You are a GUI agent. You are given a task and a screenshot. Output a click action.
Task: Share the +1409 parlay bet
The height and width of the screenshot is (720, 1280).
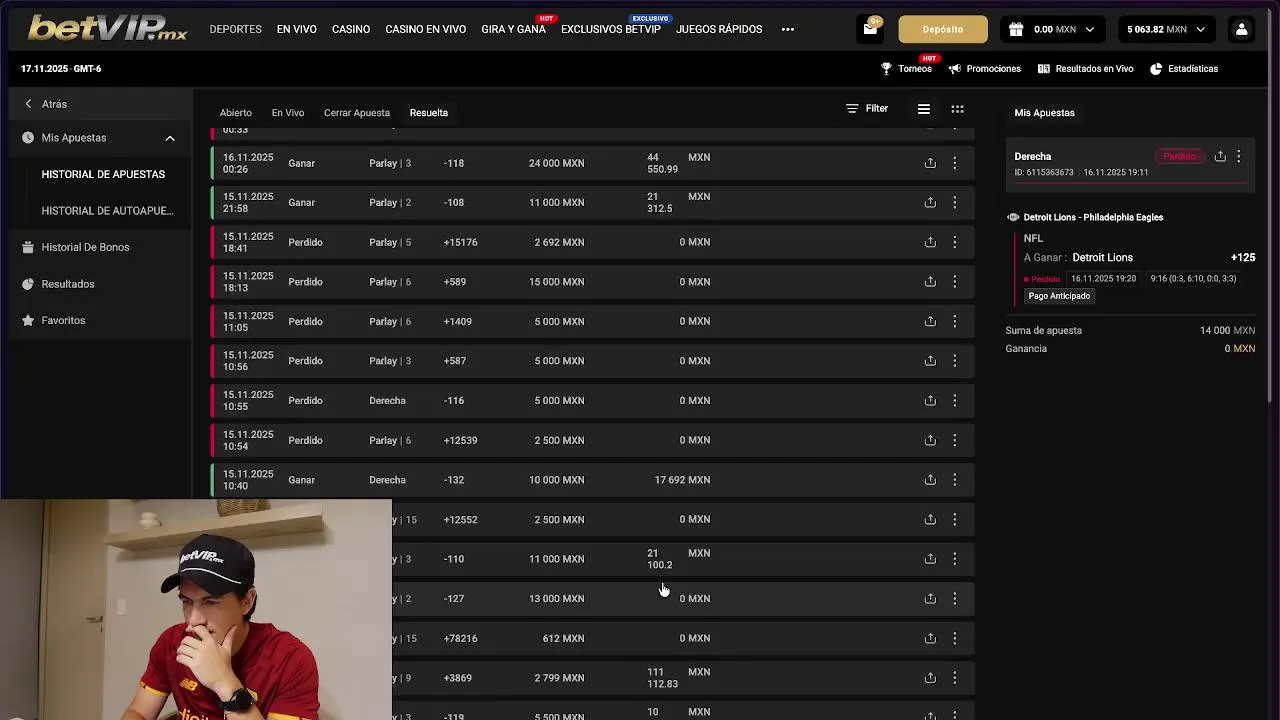pos(930,321)
